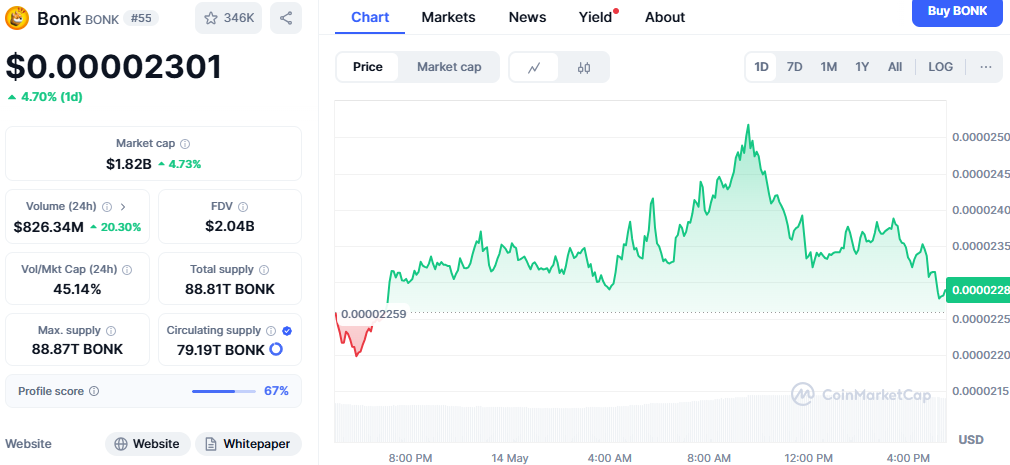Click the Profile score progress bar

click(224, 391)
